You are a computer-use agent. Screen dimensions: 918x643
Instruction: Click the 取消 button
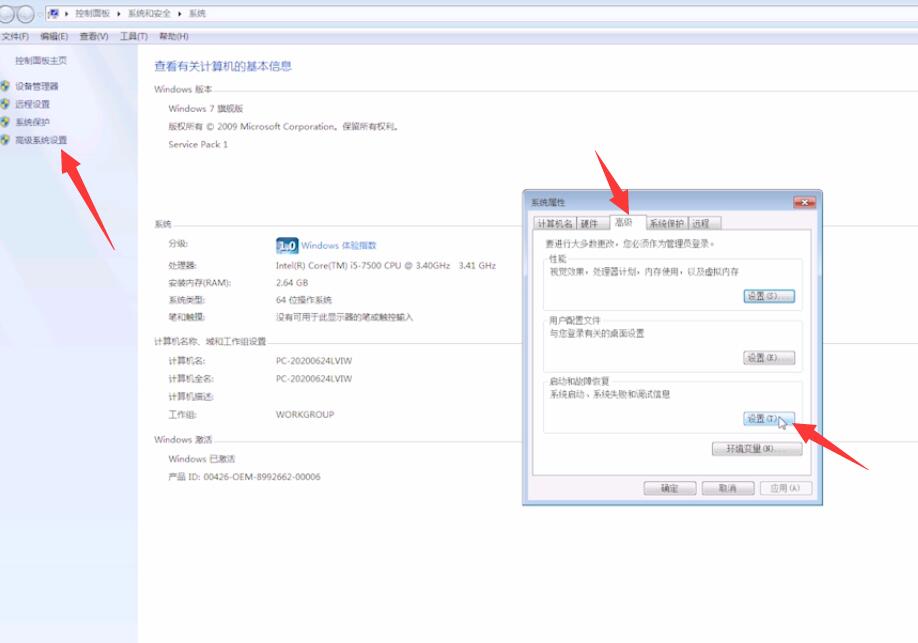click(x=728, y=488)
